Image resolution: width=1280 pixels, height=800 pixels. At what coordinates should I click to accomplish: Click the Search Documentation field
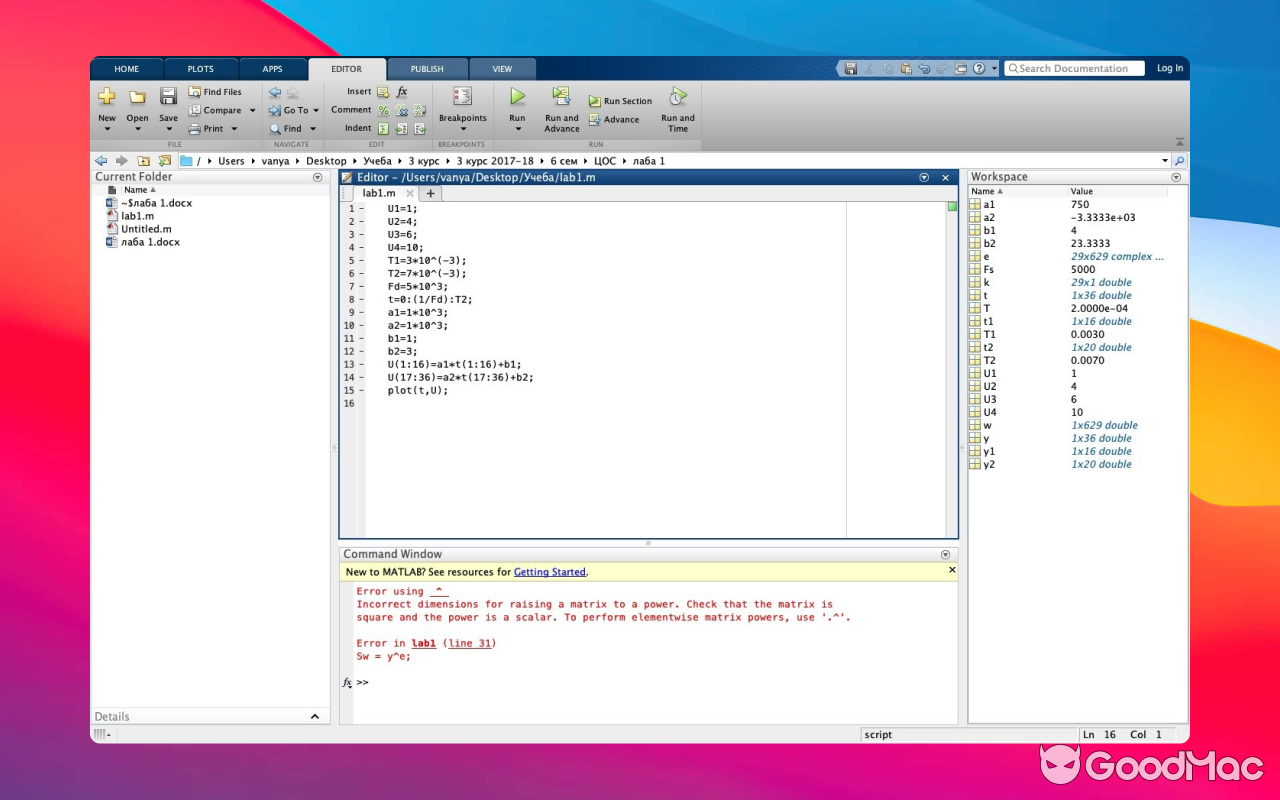pyautogui.click(x=1073, y=68)
